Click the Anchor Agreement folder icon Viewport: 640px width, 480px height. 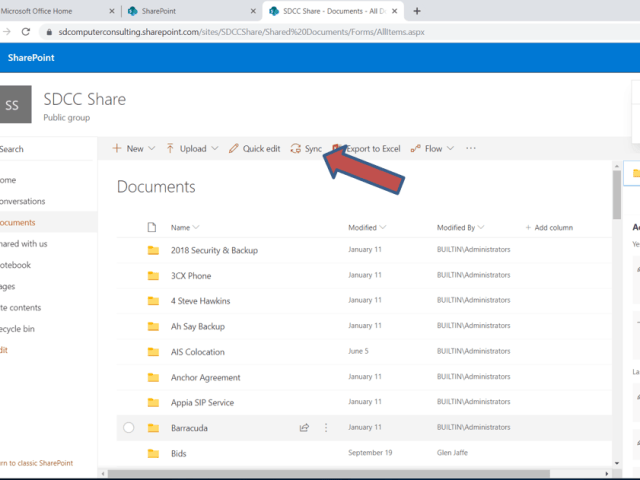153,378
